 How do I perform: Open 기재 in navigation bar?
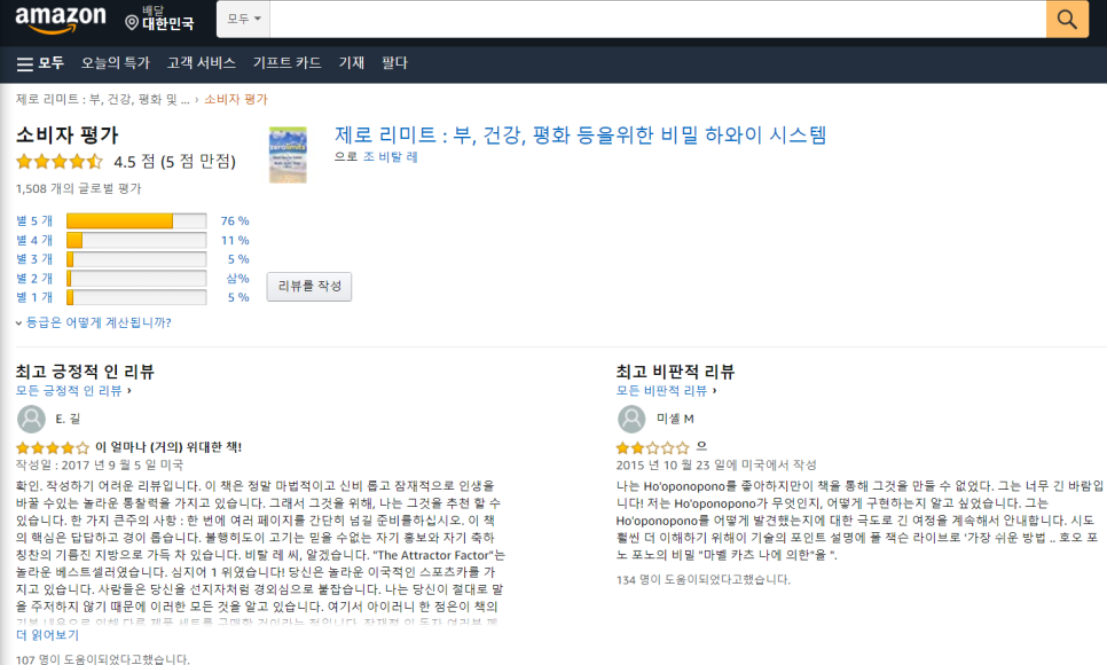[x=351, y=63]
